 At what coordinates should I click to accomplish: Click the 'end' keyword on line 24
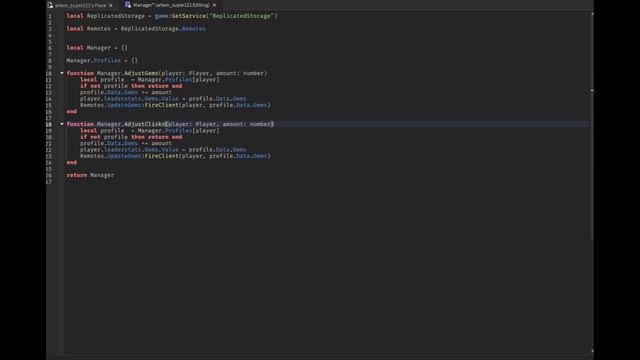[71, 162]
